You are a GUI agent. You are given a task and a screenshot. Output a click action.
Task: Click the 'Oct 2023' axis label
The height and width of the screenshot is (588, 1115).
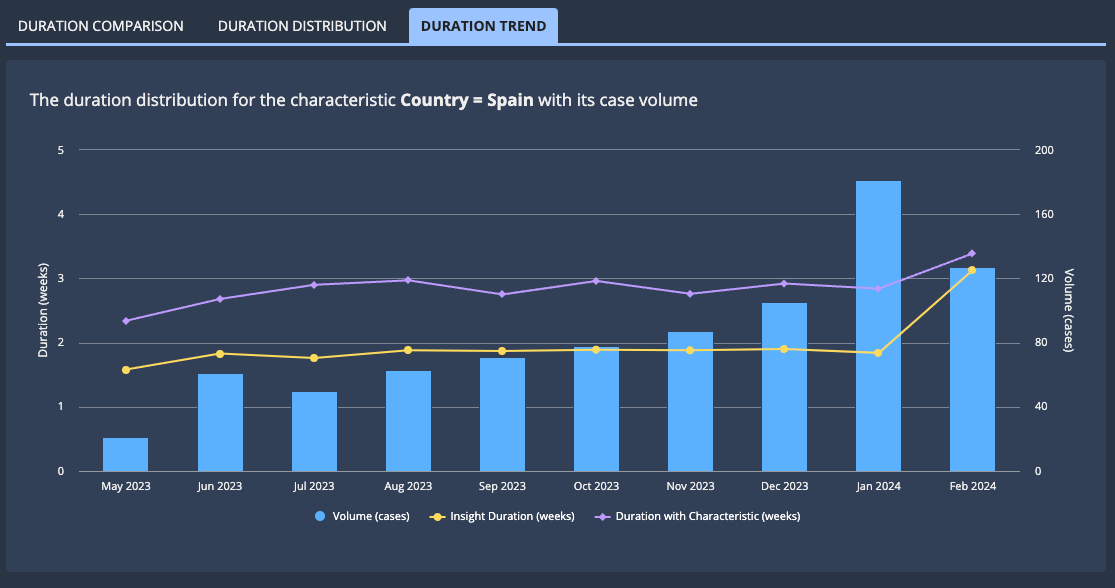[x=597, y=486]
